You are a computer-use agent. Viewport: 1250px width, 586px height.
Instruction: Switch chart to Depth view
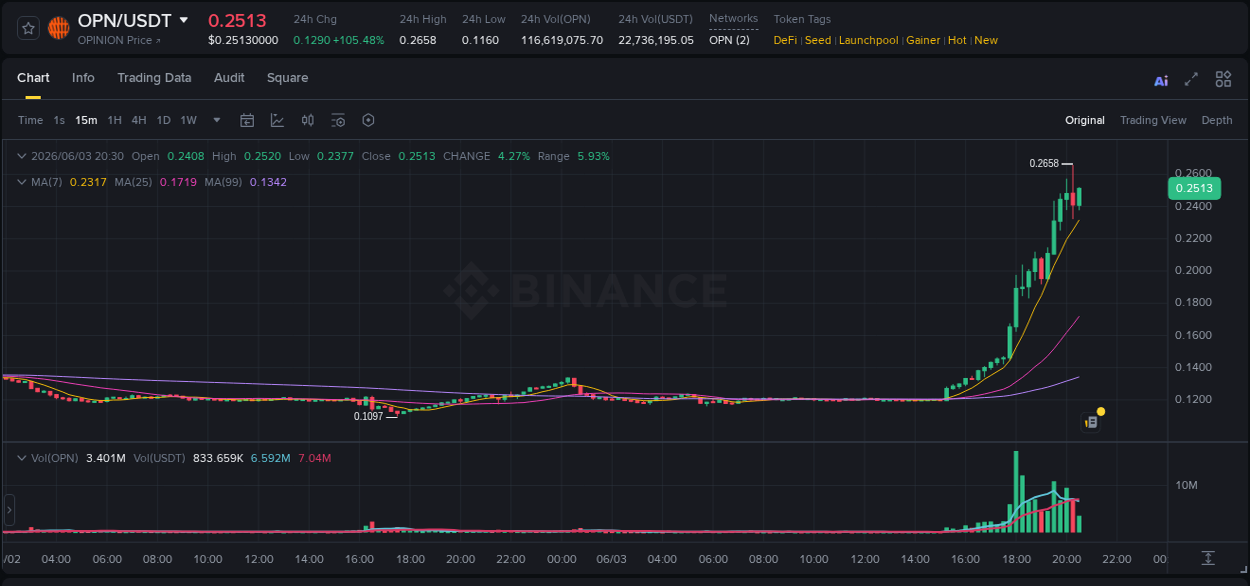pos(1217,120)
